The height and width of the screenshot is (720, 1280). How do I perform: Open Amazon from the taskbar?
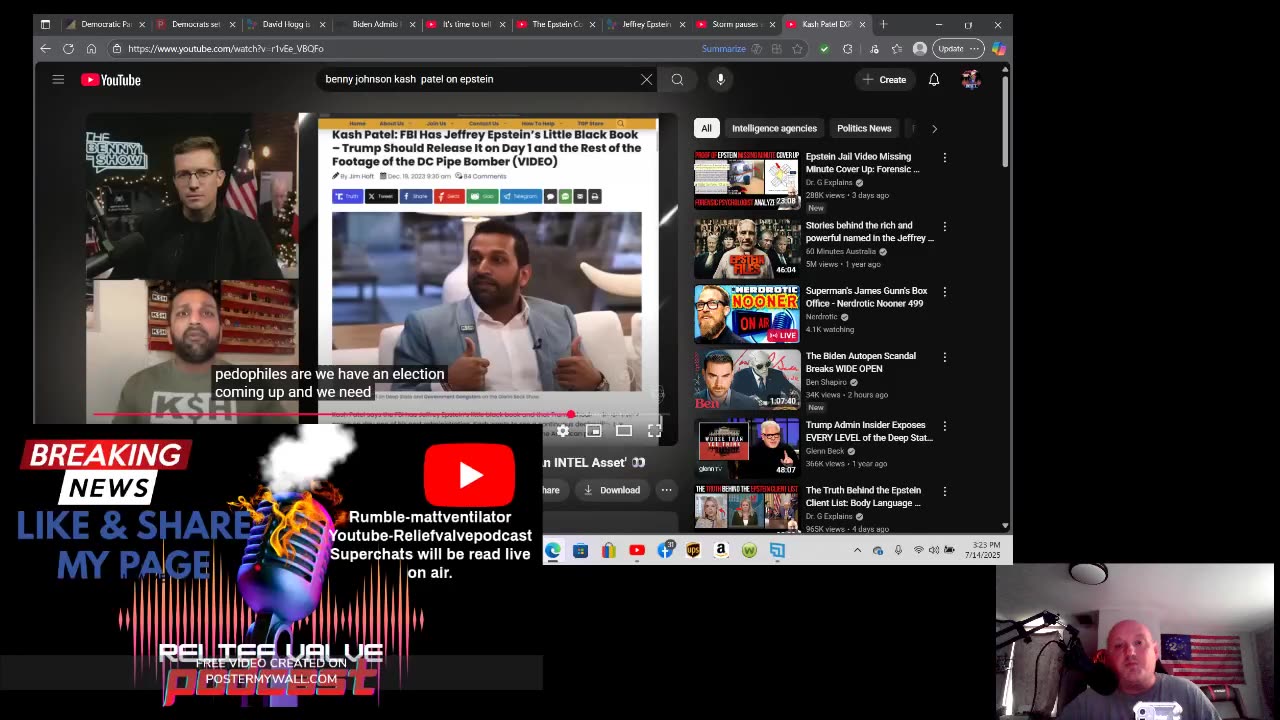point(721,550)
